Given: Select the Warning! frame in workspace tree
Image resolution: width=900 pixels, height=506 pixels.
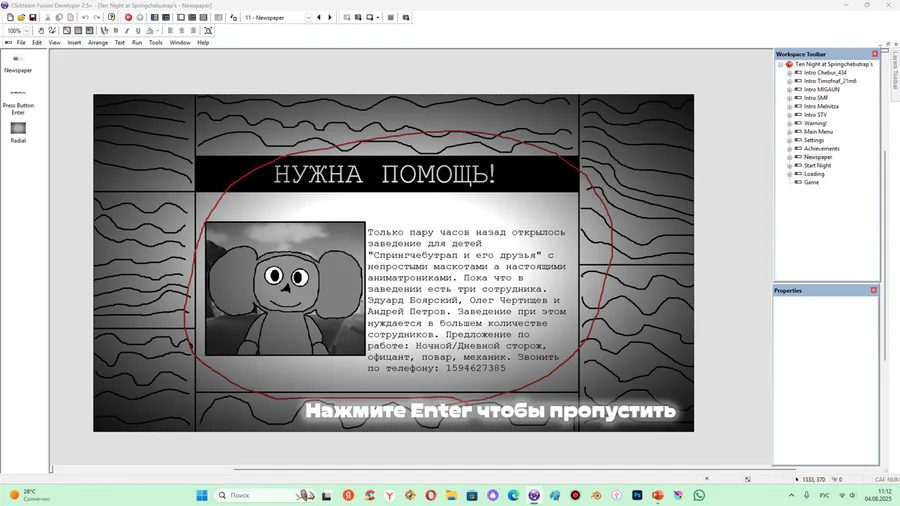Looking at the screenshot, I should coord(815,123).
